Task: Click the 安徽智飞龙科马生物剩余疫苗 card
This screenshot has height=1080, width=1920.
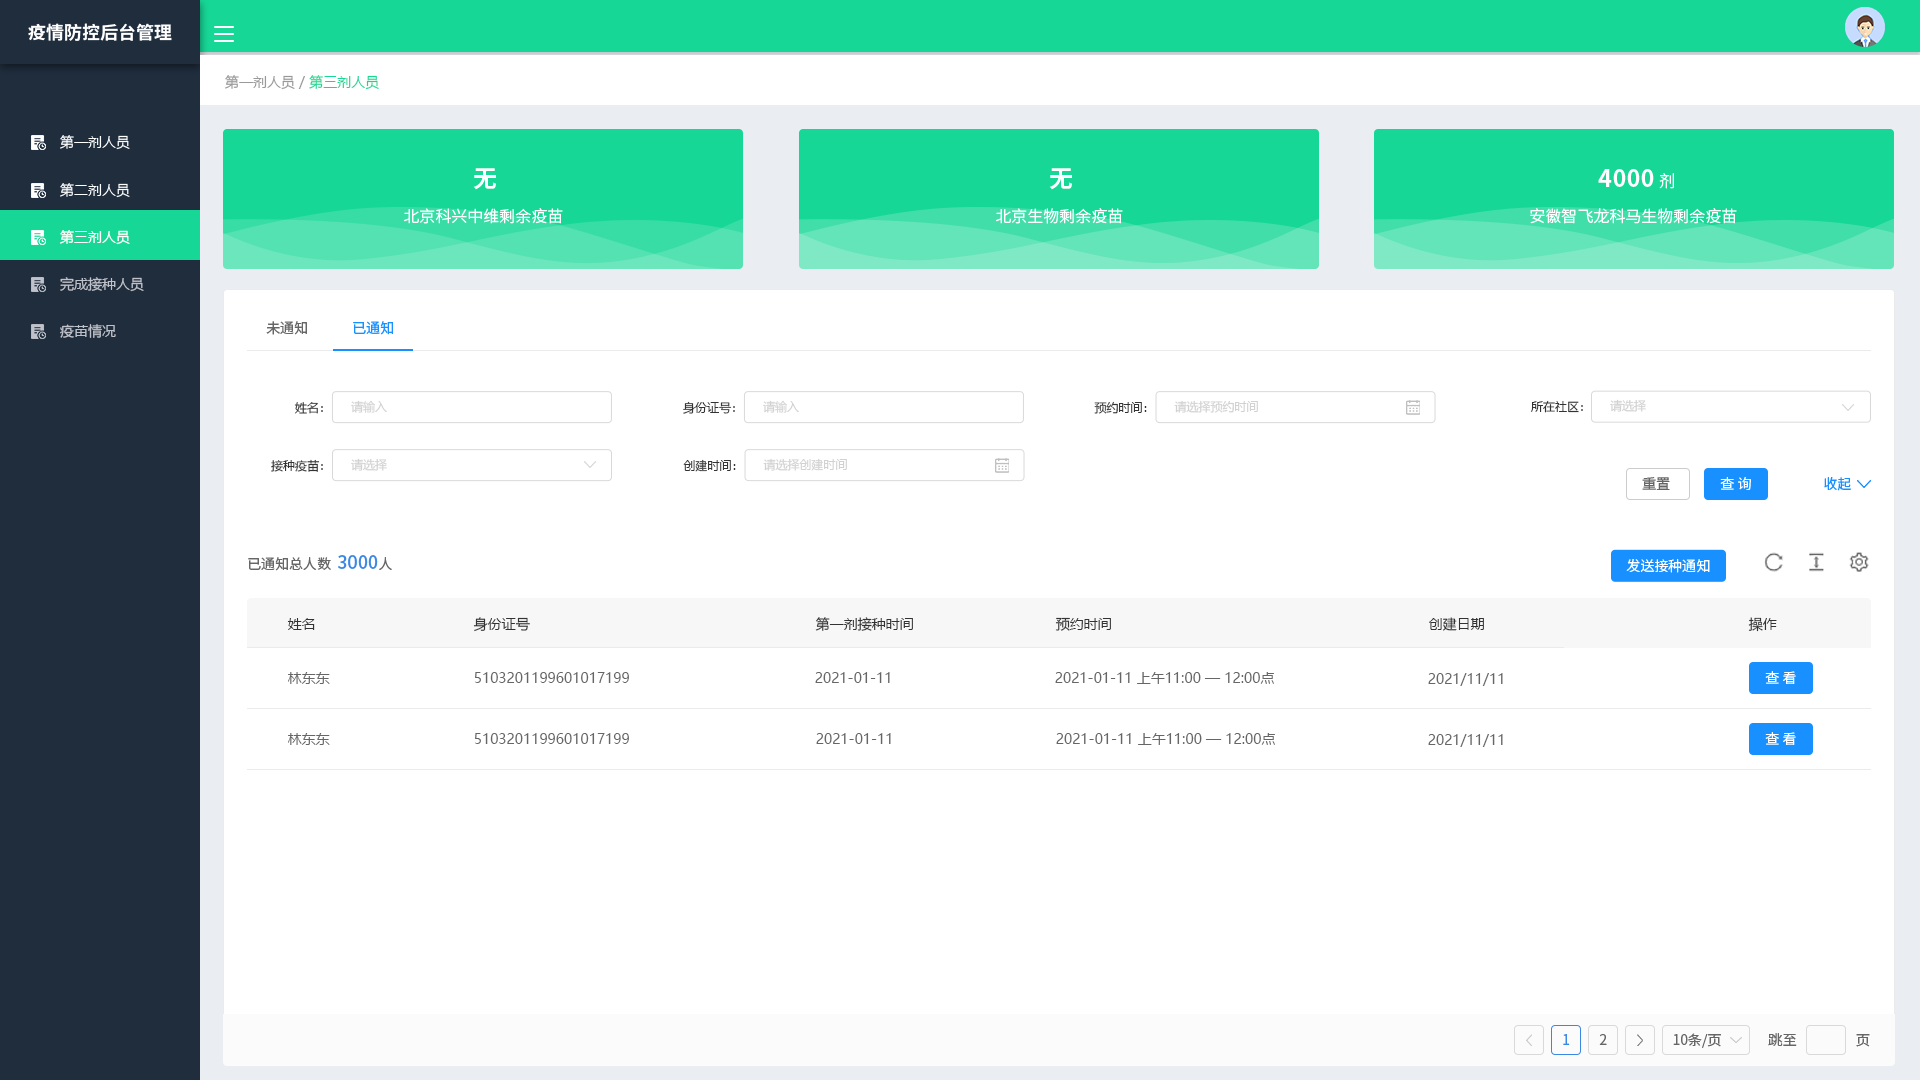Action: click(x=1634, y=199)
